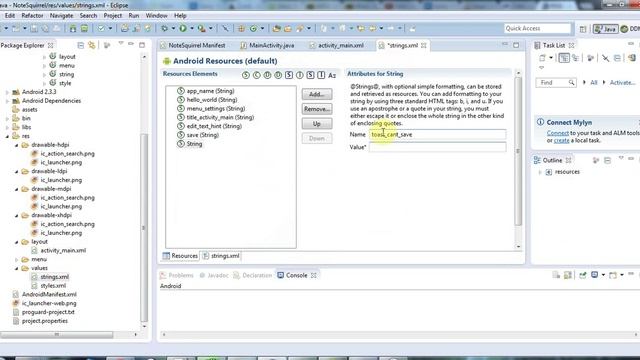Toggle the first green S string filter icon
Image resolution: width=640 pixels, height=360 pixels.
pyautogui.click(x=246, y=75)
